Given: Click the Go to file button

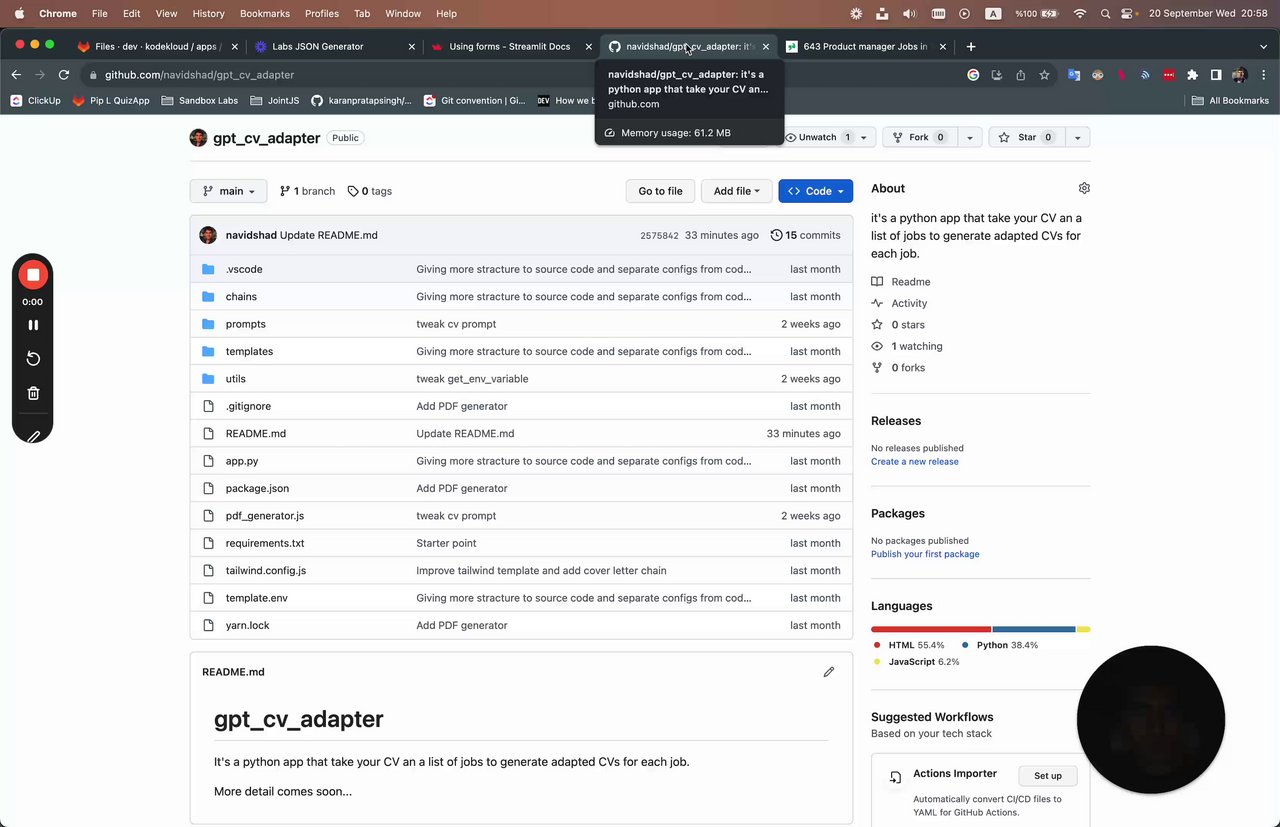Looking at the screenshot, I should coord(660,191).
